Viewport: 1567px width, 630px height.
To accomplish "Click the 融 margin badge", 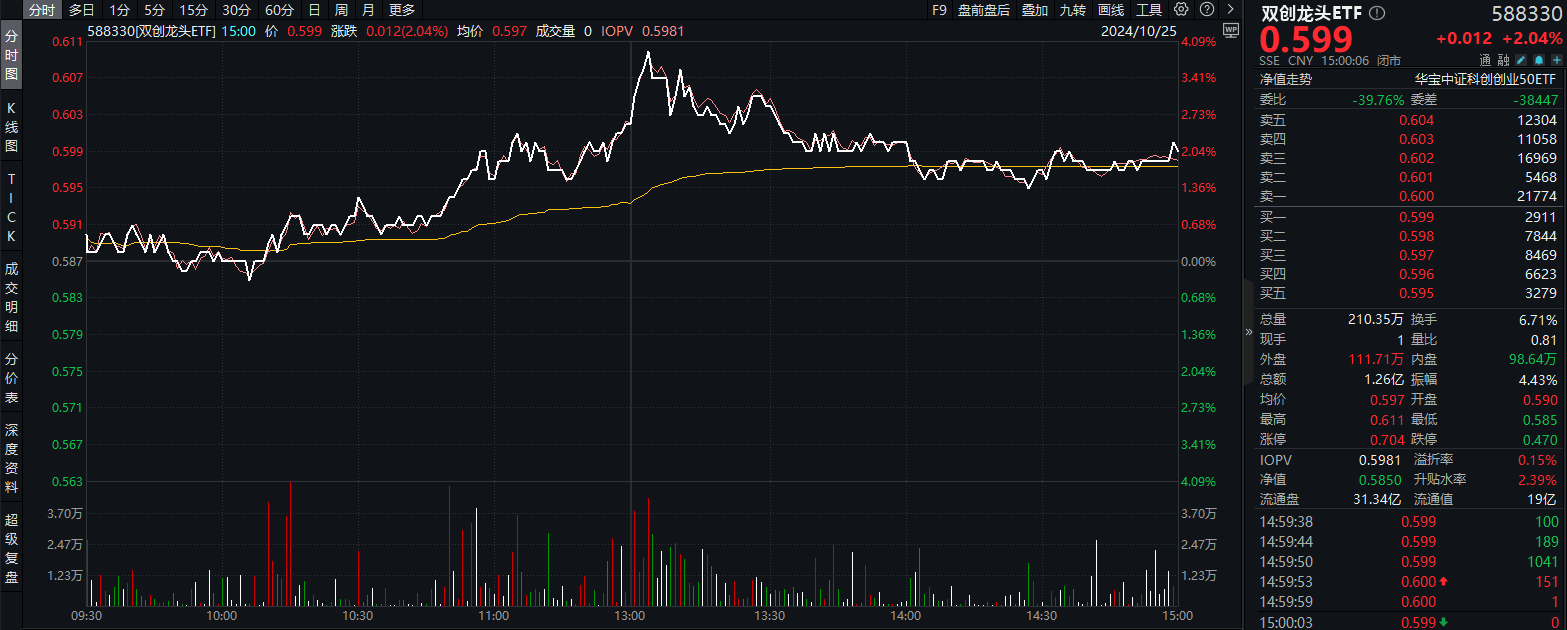I will pos(1503,60).
